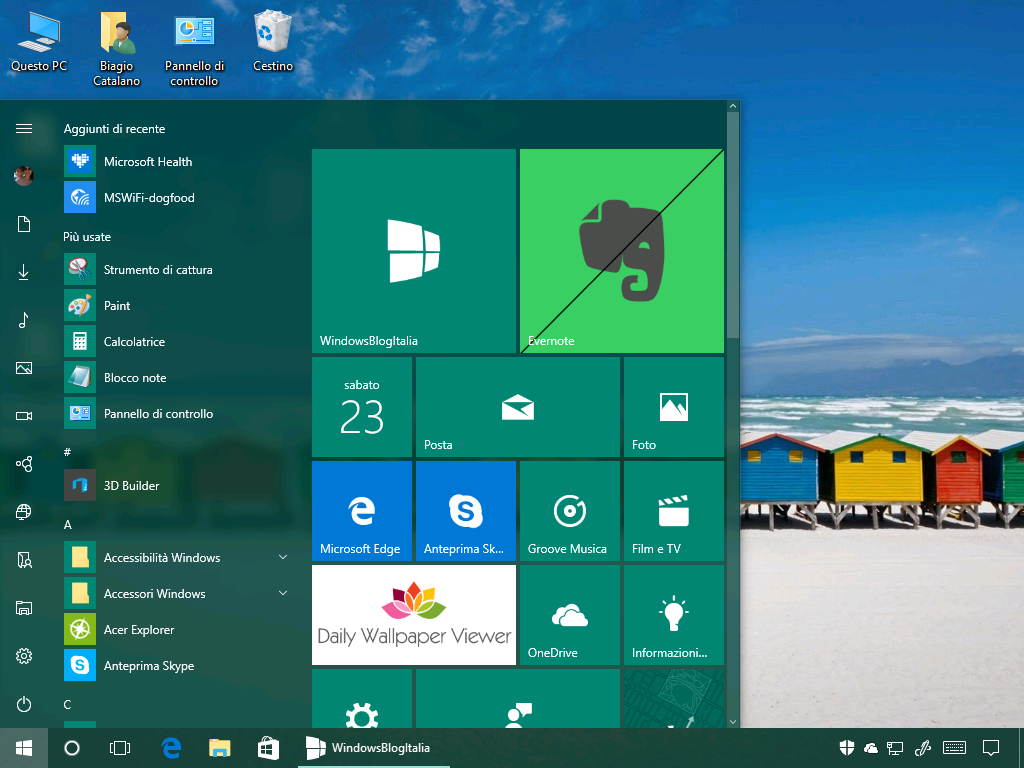This screenshot has width=1024, height=768.
Task: Expand Accessori Windows folder chevron
Action: (x=283, y=593)
